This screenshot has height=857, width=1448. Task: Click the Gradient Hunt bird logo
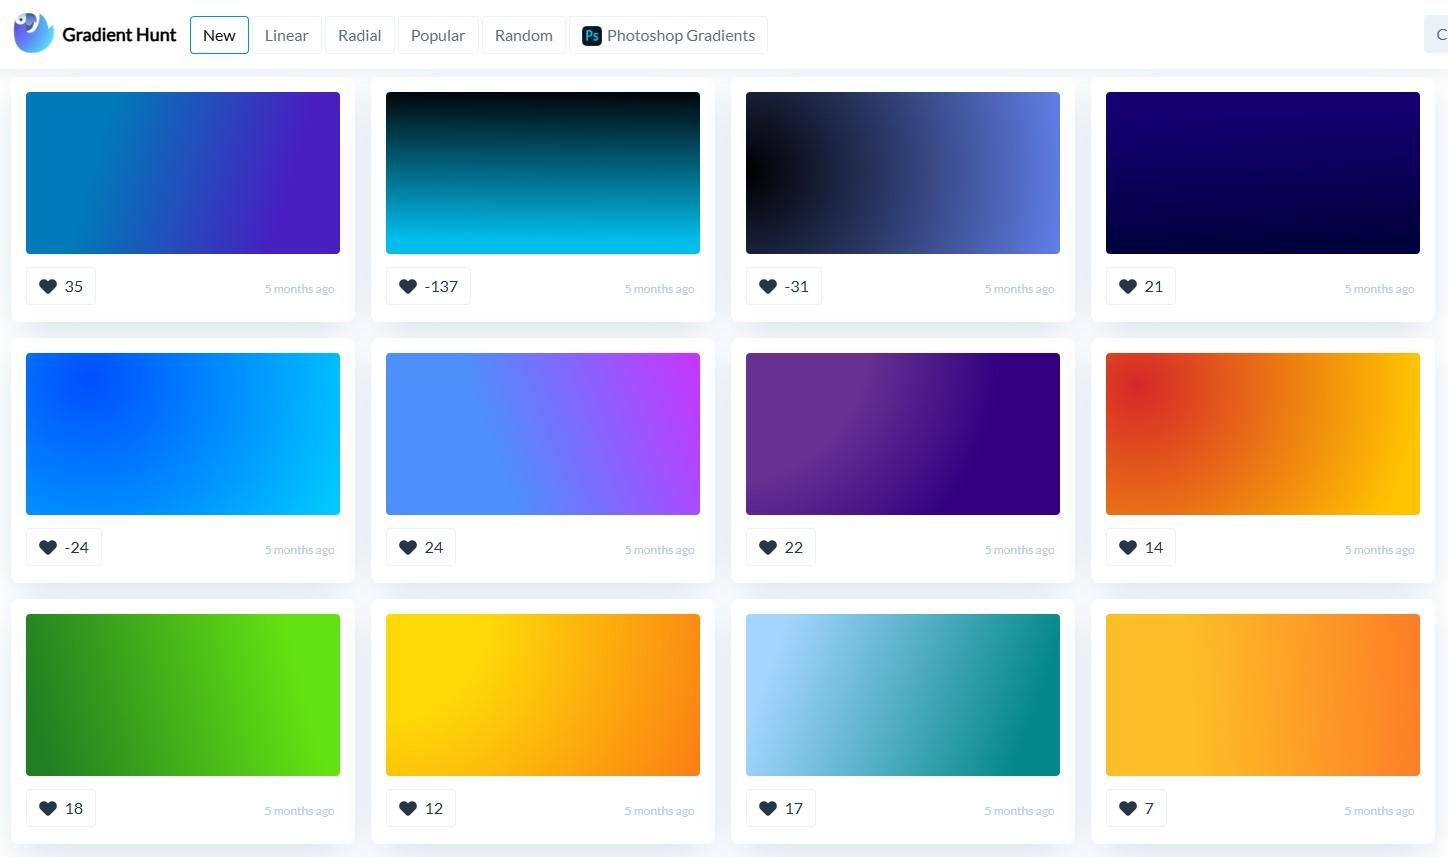click(33, 34)
